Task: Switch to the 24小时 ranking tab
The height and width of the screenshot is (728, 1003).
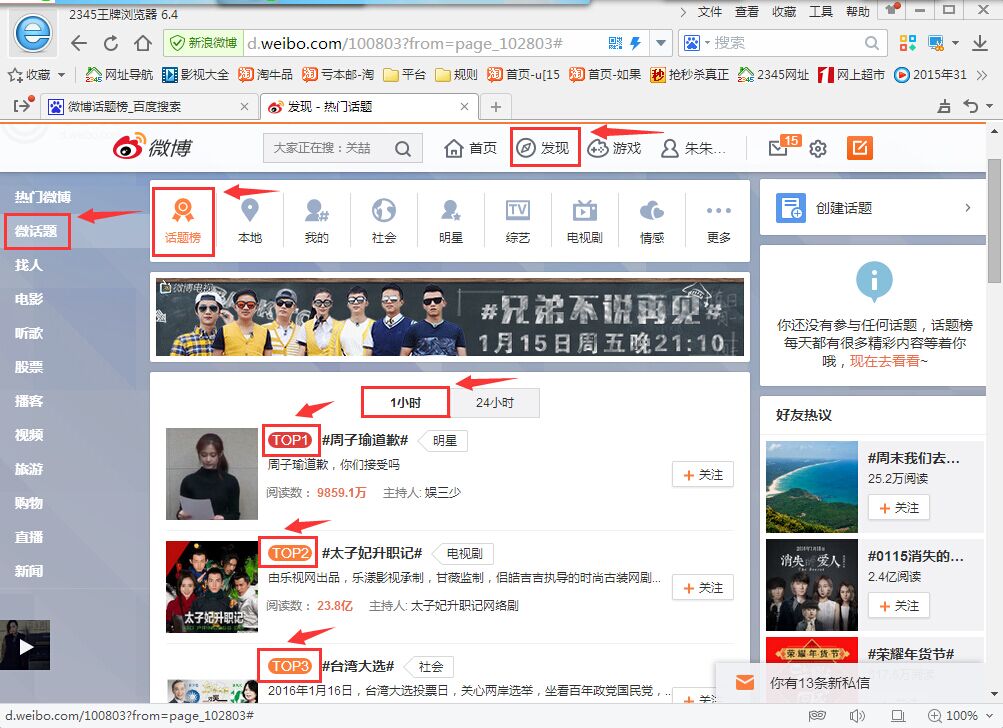Action: (x=494, y=403)
